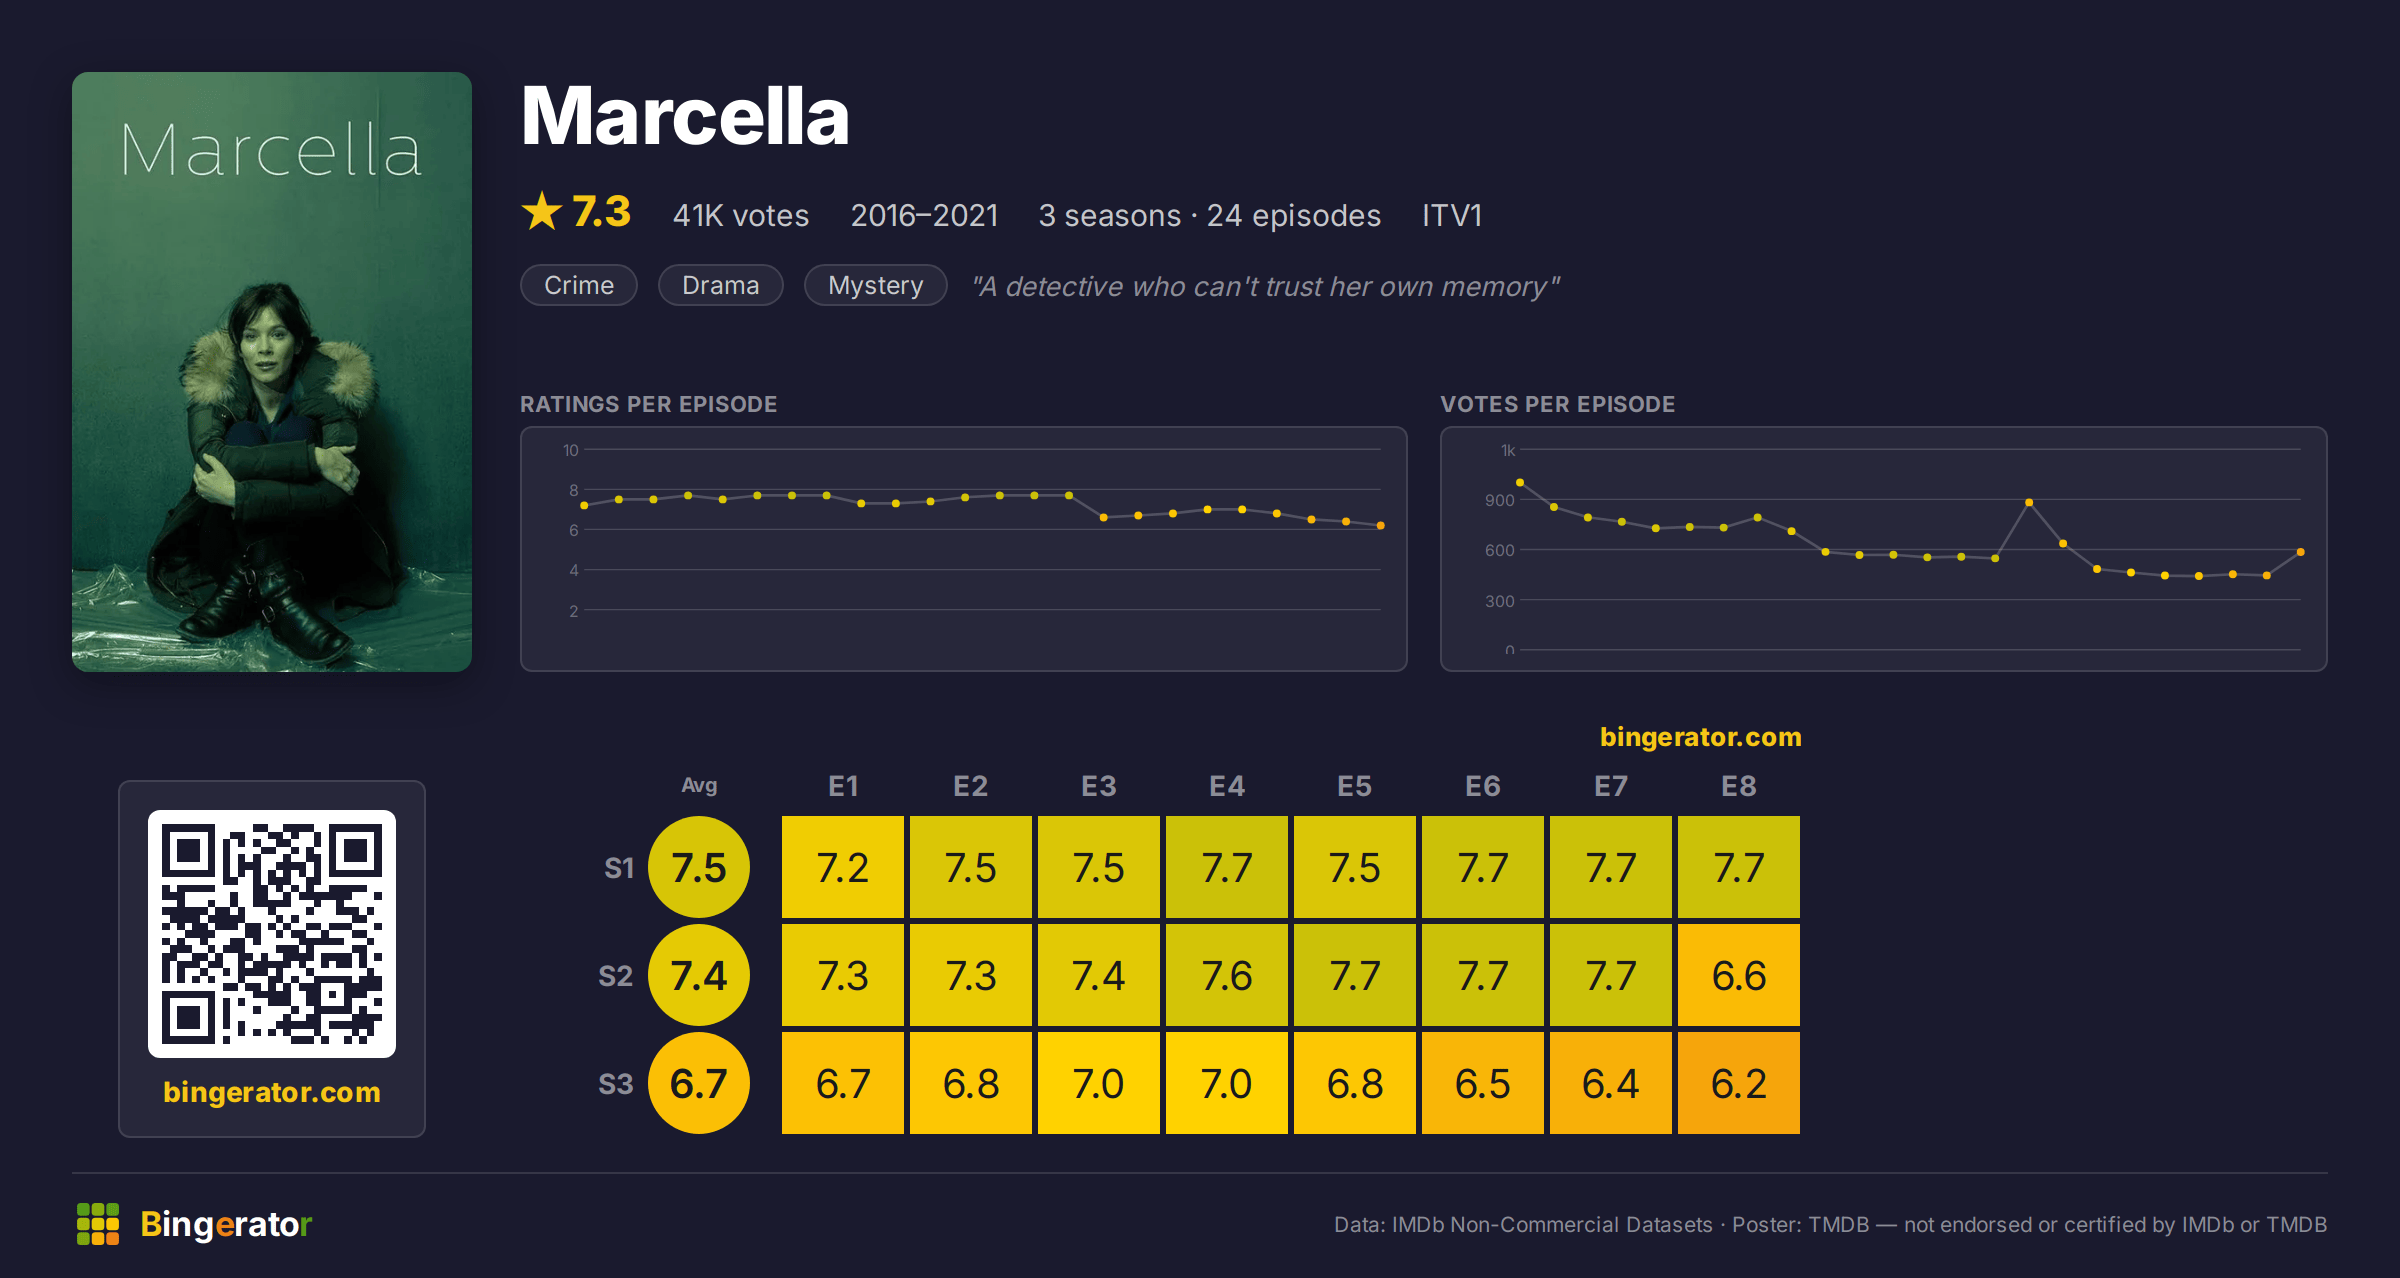
Task: Select the Crime genre tag
Action: (579, 285)
